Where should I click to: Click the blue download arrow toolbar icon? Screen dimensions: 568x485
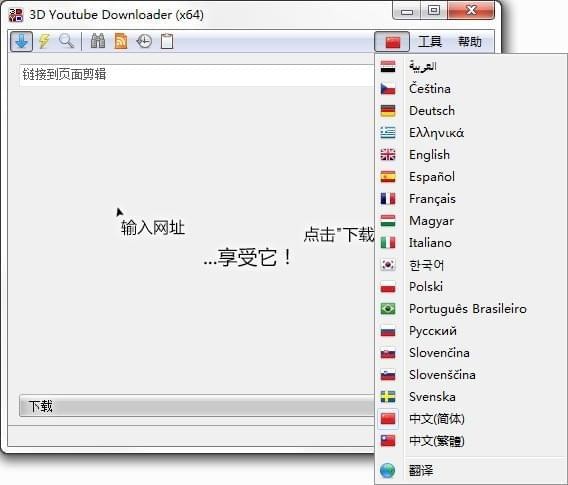point(21,41)
